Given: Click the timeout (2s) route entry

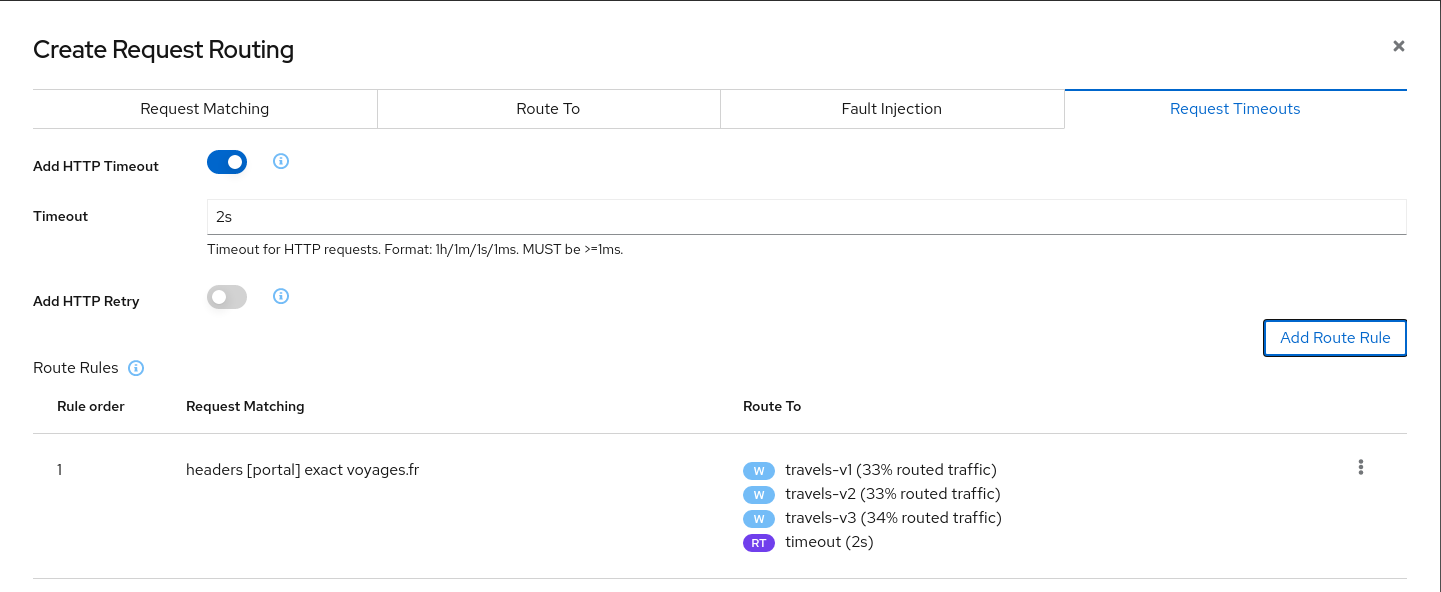Looking at the screenshot, I should pos(829,542).
